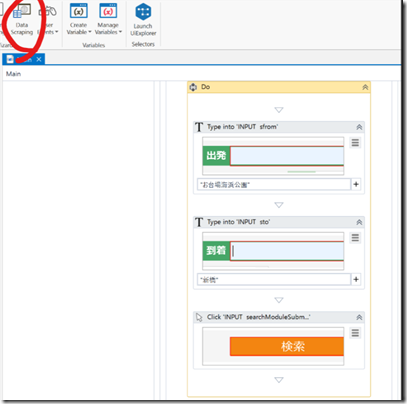
Task: Click plus button beside お台場海浜公園 text field
Action: click(x=356, y=184)
